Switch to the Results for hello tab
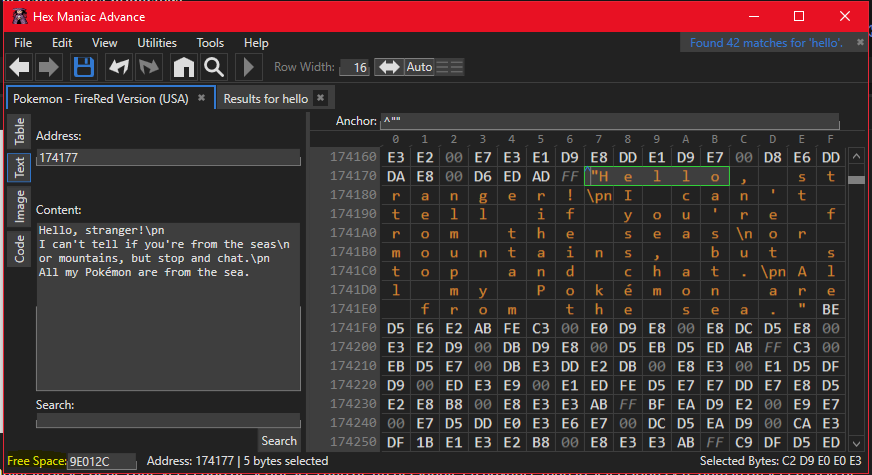Screen dimensions: 872x475 (265, 99)
